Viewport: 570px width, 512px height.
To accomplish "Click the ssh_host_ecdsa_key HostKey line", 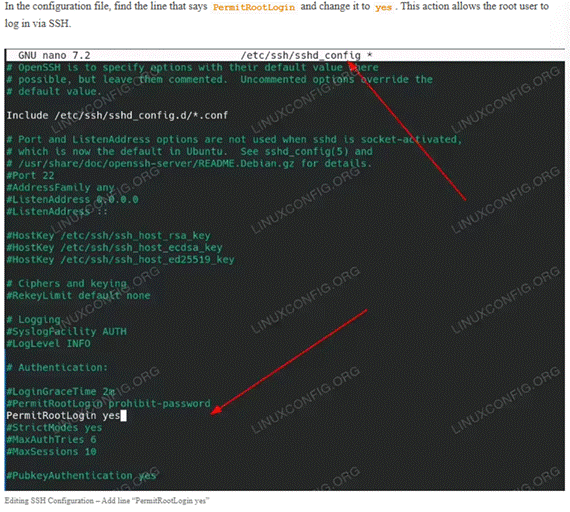I will point(114,248).
